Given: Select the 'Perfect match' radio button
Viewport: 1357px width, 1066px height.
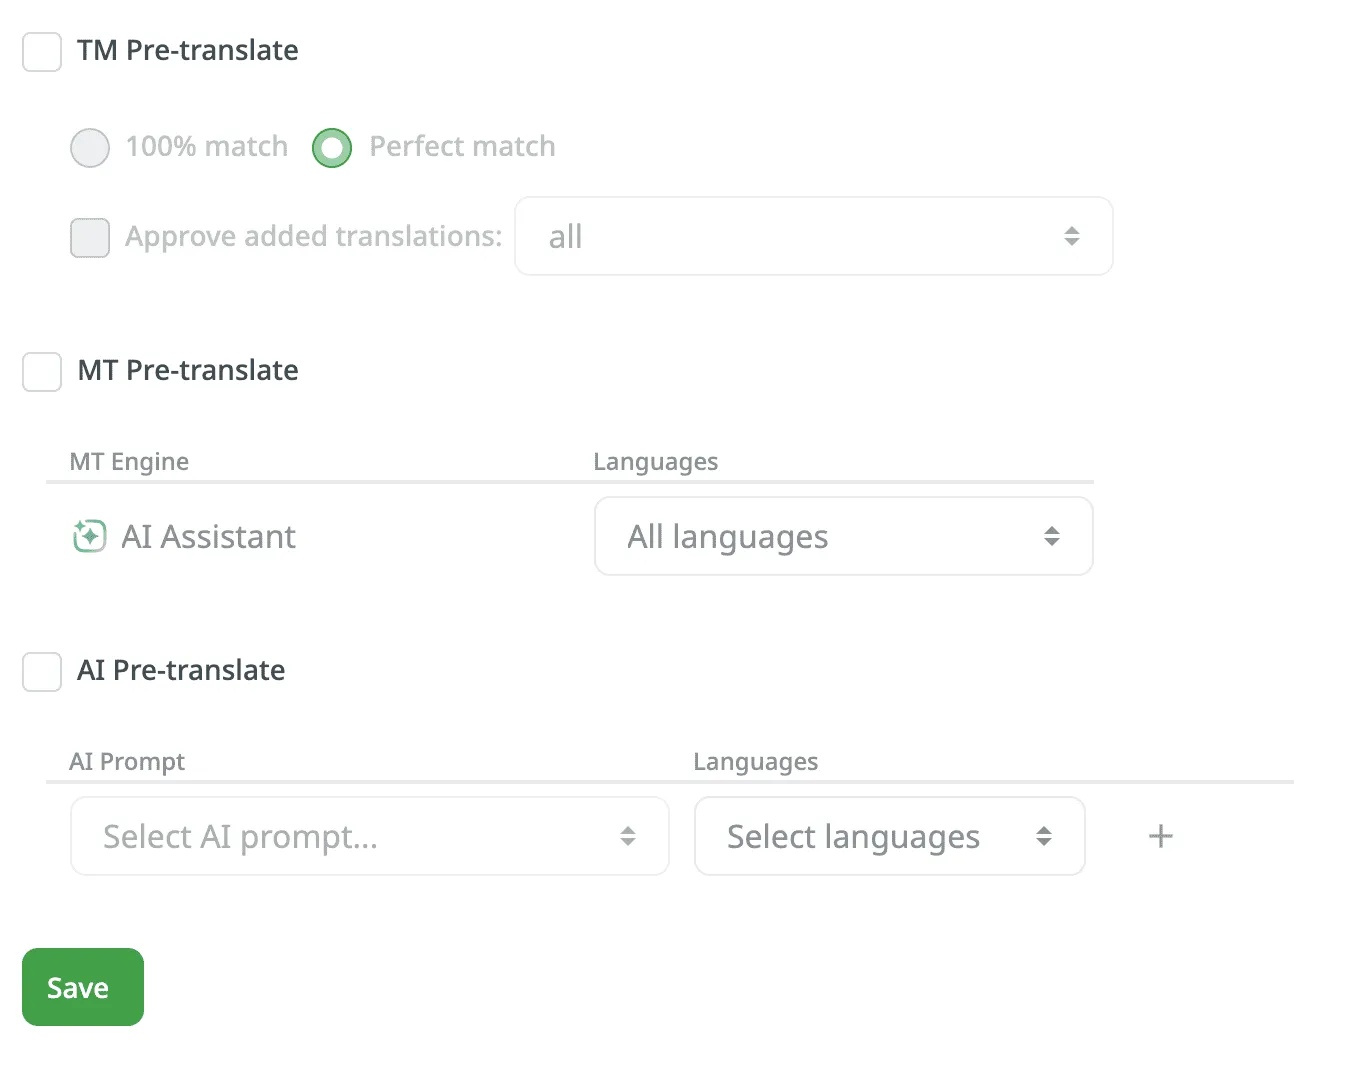Looking at the screenshot, I should click(331, 147).
